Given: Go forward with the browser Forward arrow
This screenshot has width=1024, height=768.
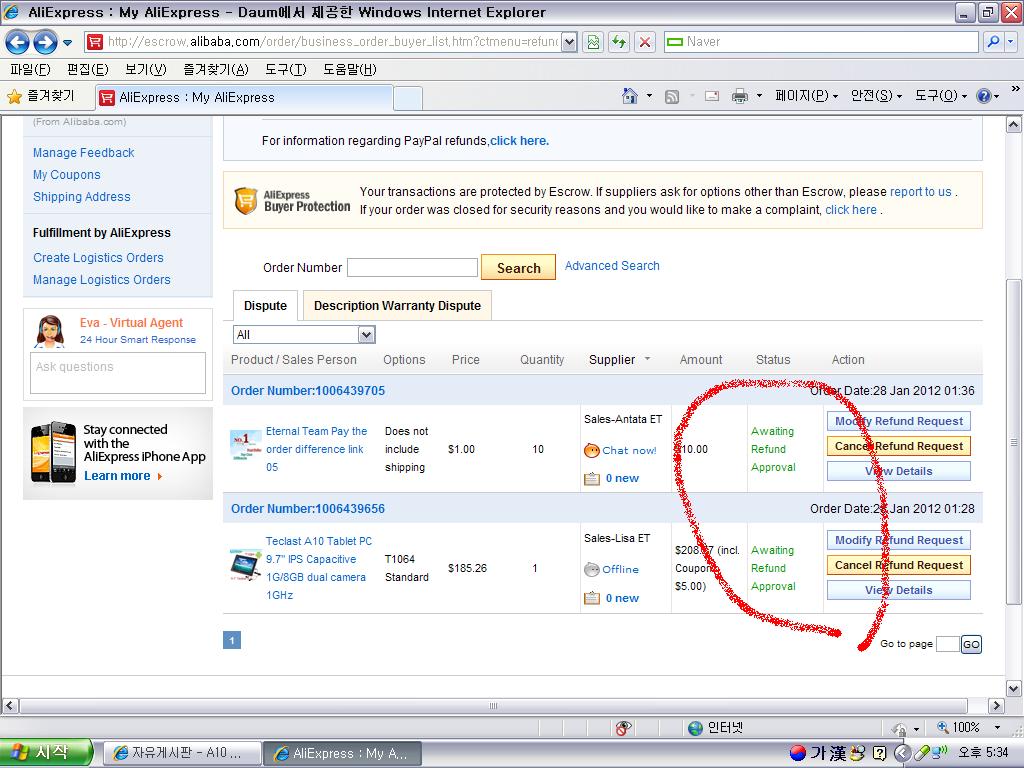Looking at the screenshot, I should (45, 42).
